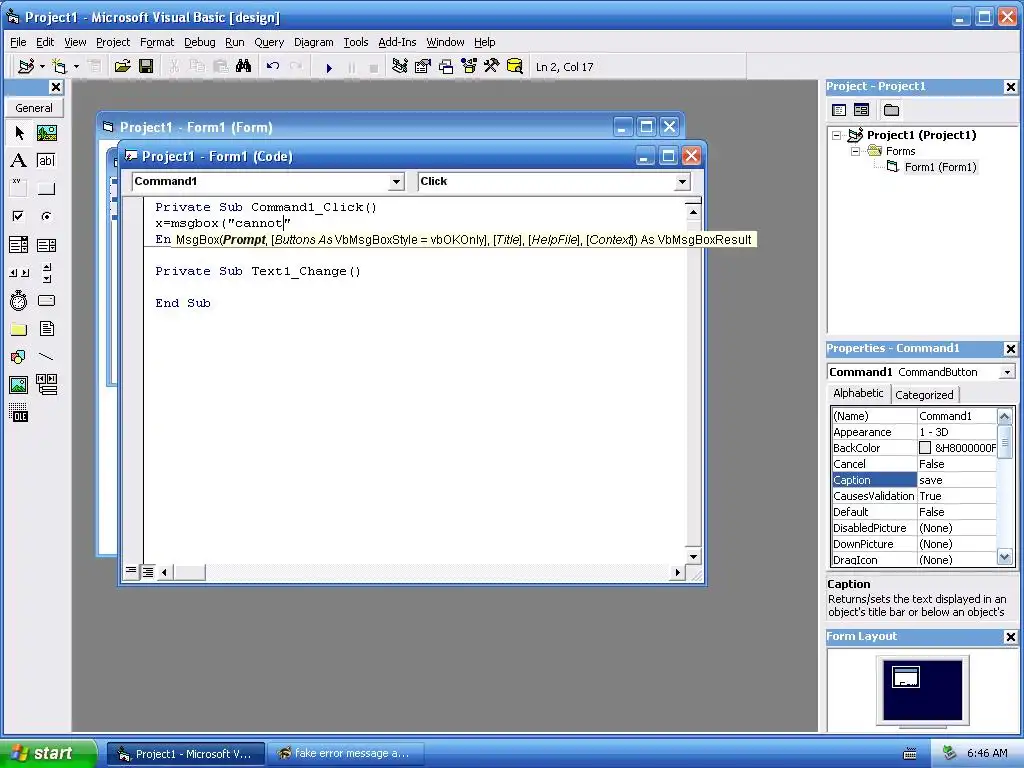Open the Click procedure dropdown
The width and height of the screenshot is (1024, 768).
[682, 182]
